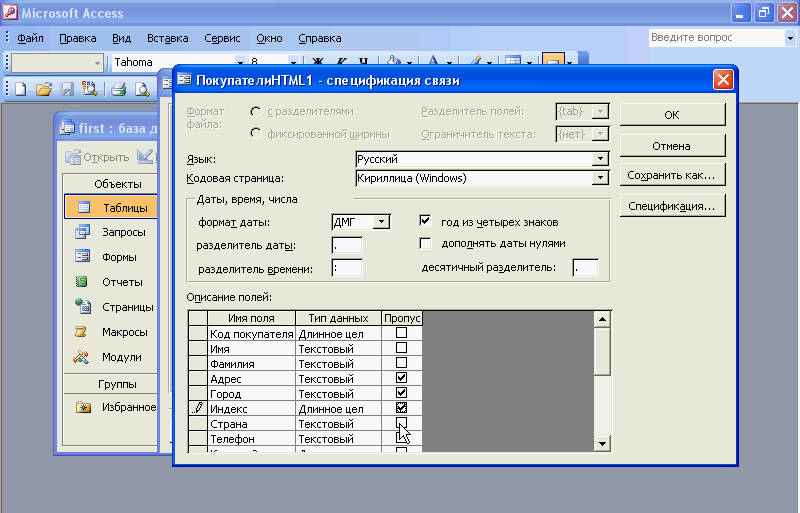Uncheck Пропуск for Адрес field

pos(402,378)
